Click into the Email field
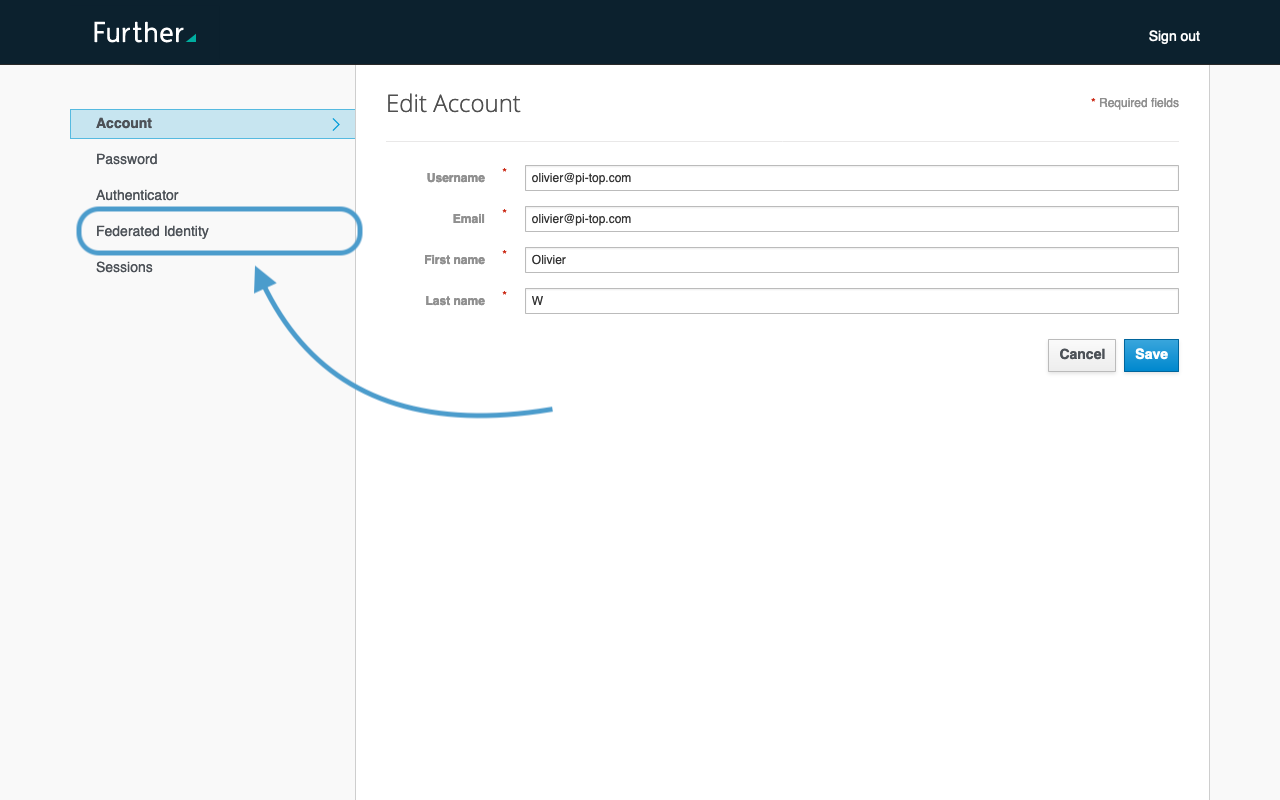The image size is (1280, 800). tap(851, 219)
